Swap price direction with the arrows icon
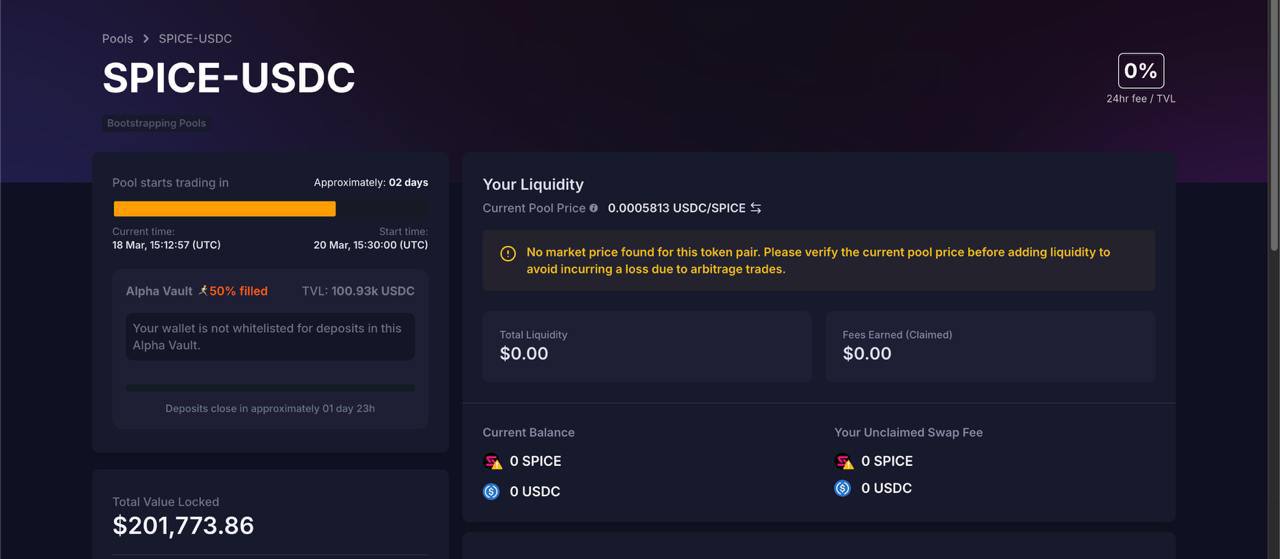This screenshot has width=1280, height=559. pos(756,208)
